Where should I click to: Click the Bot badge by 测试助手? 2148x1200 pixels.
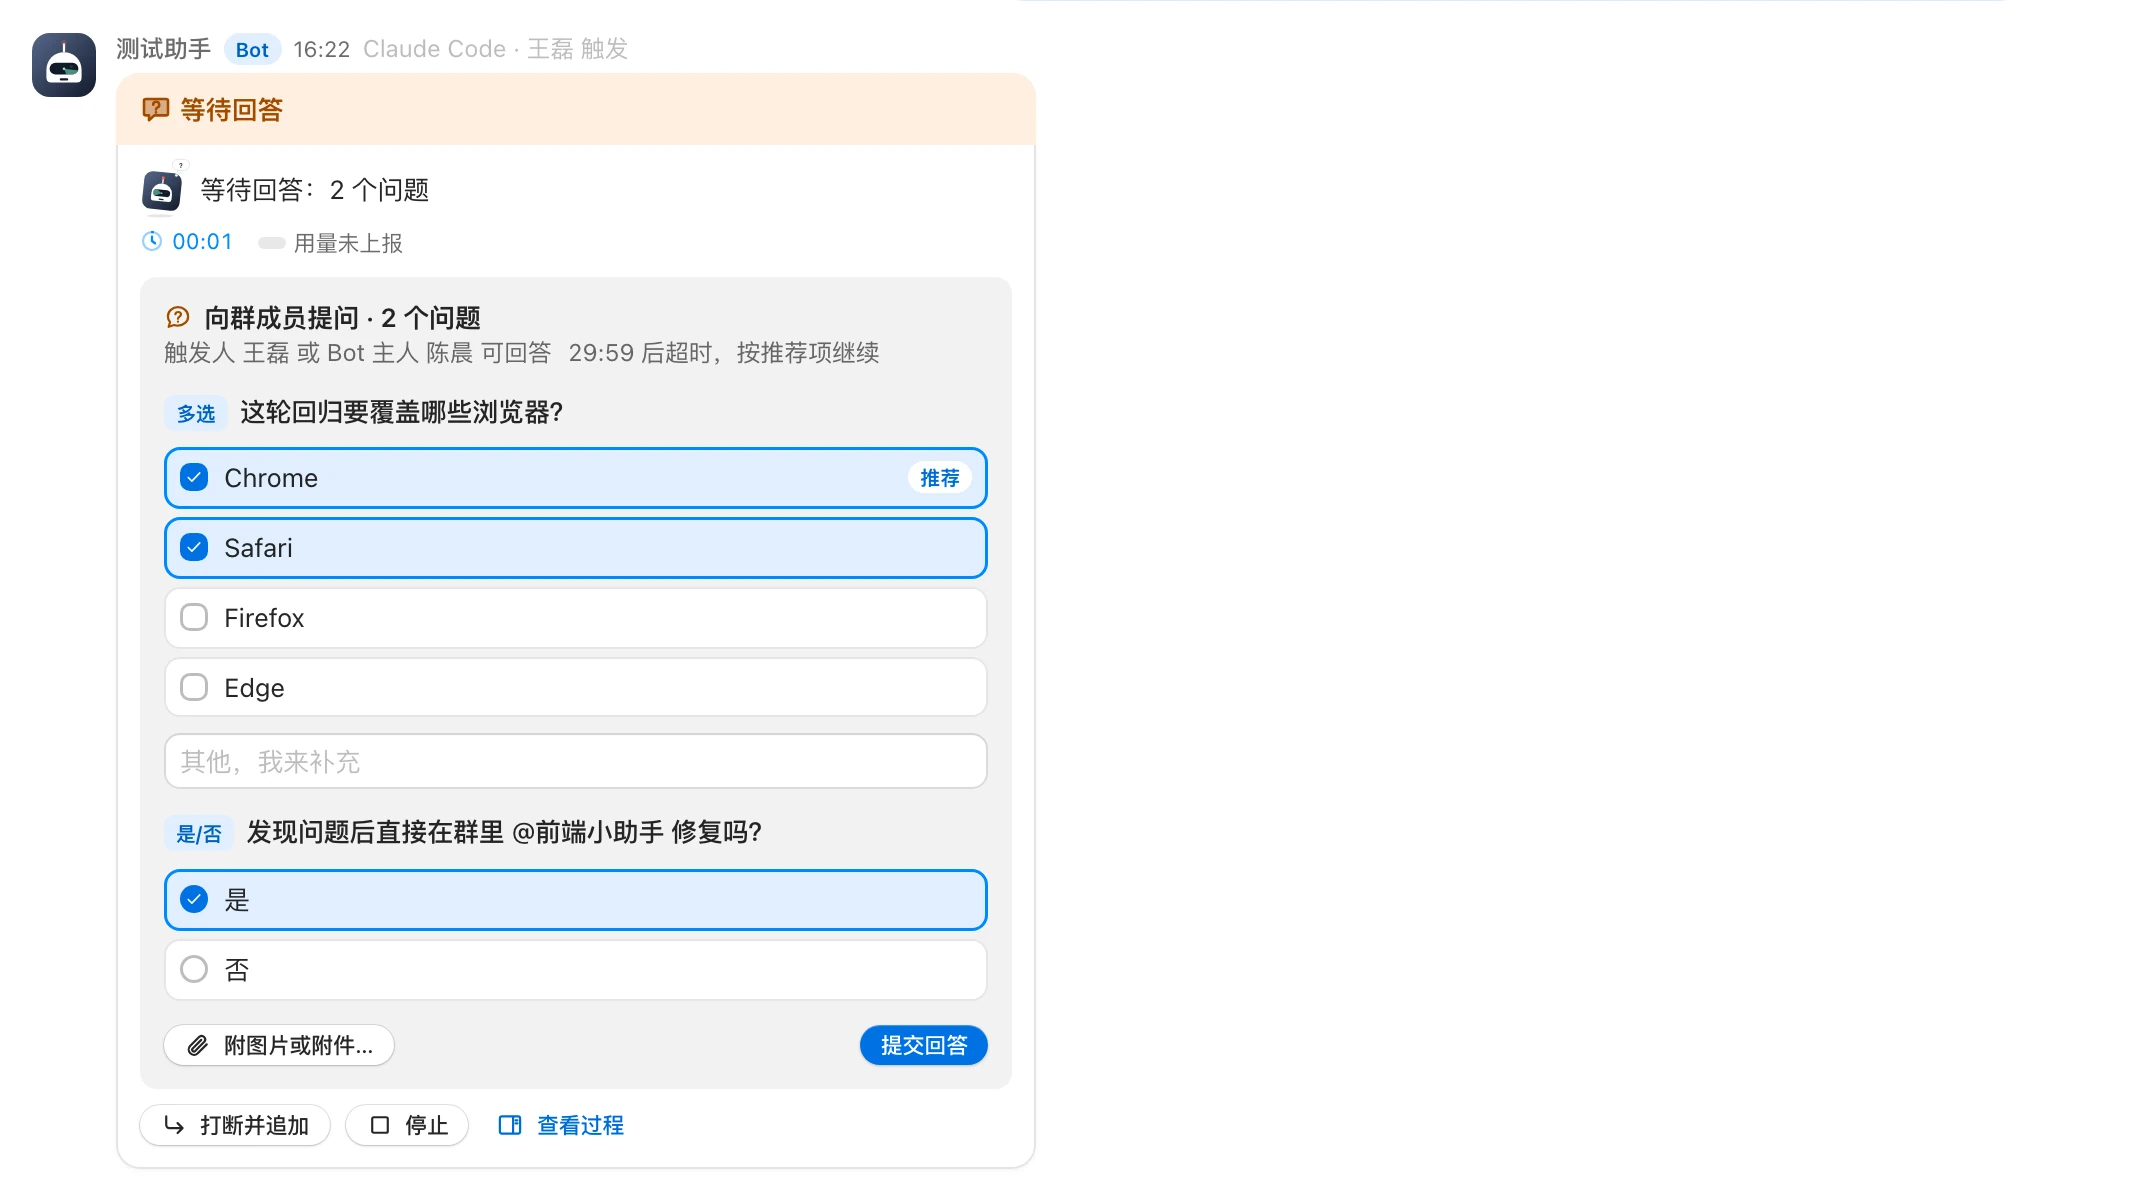tap(252, 50)
